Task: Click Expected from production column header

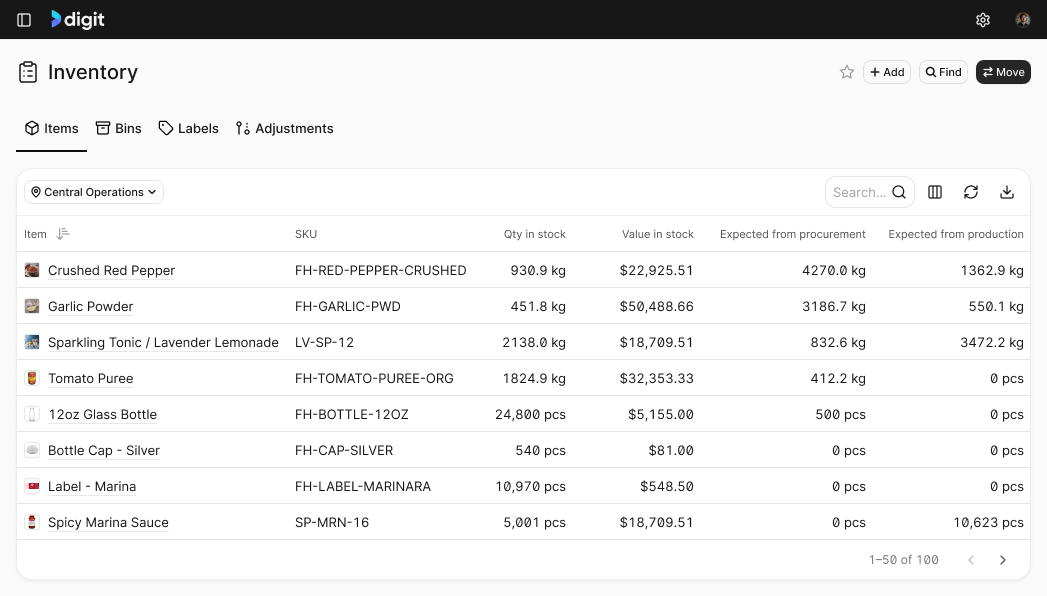Action: (x=956, y=234)
